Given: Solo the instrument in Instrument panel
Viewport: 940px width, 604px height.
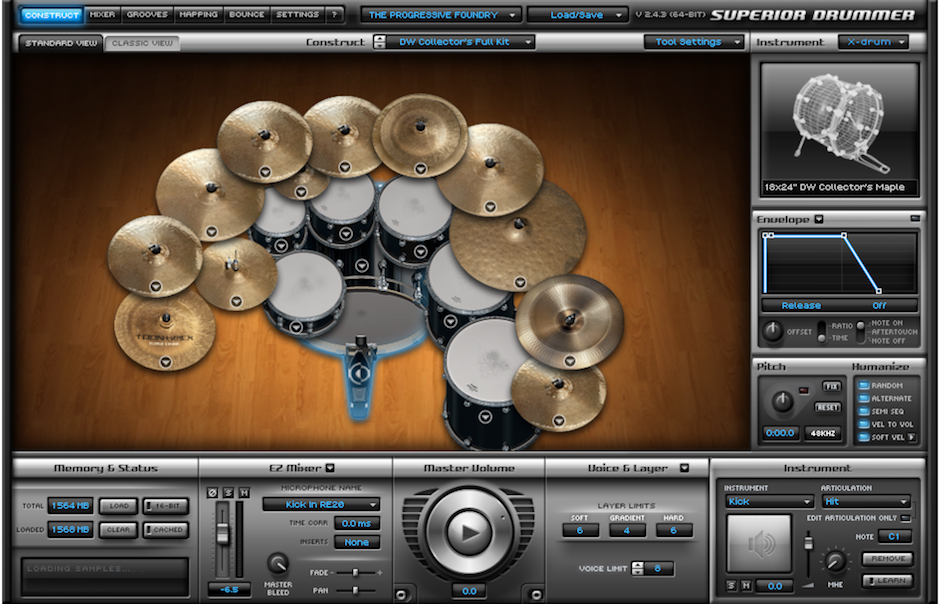Looking at the screenshot, I should click(x=731, y=585).
